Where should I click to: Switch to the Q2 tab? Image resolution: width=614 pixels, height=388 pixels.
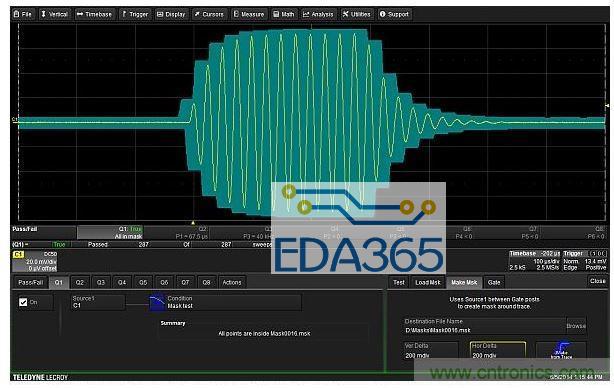tap(79, 282)
